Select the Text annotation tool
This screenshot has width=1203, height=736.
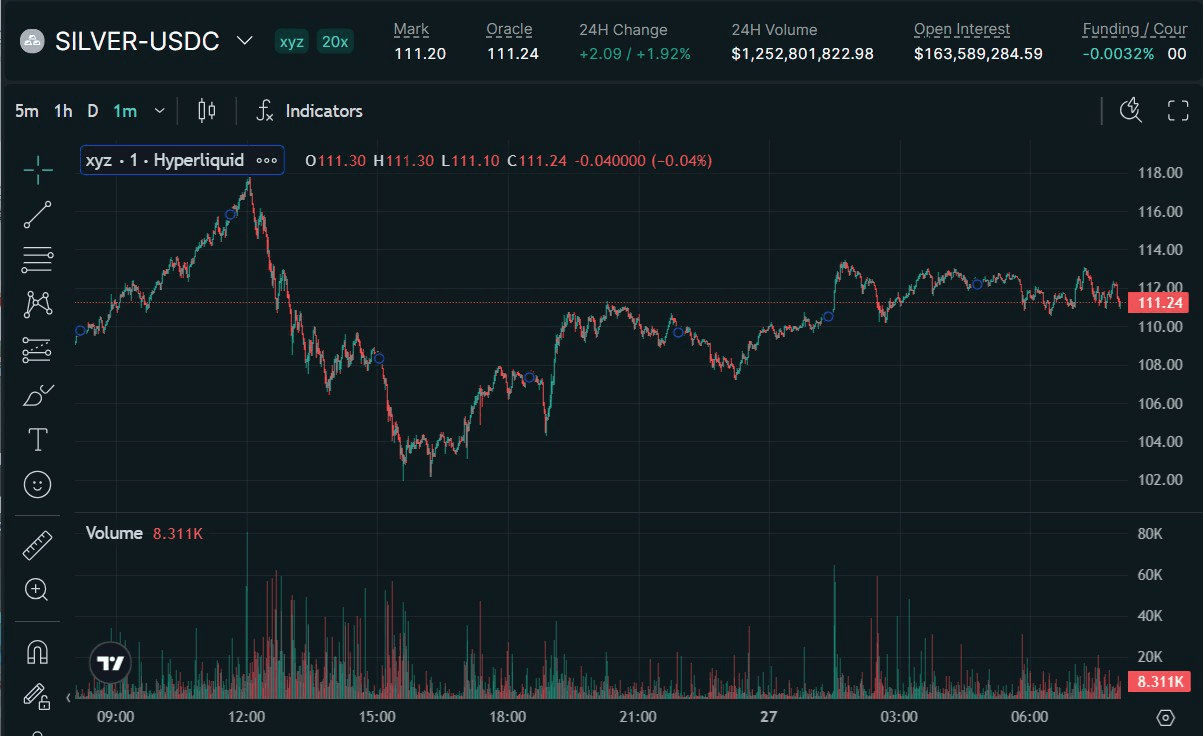37,439
